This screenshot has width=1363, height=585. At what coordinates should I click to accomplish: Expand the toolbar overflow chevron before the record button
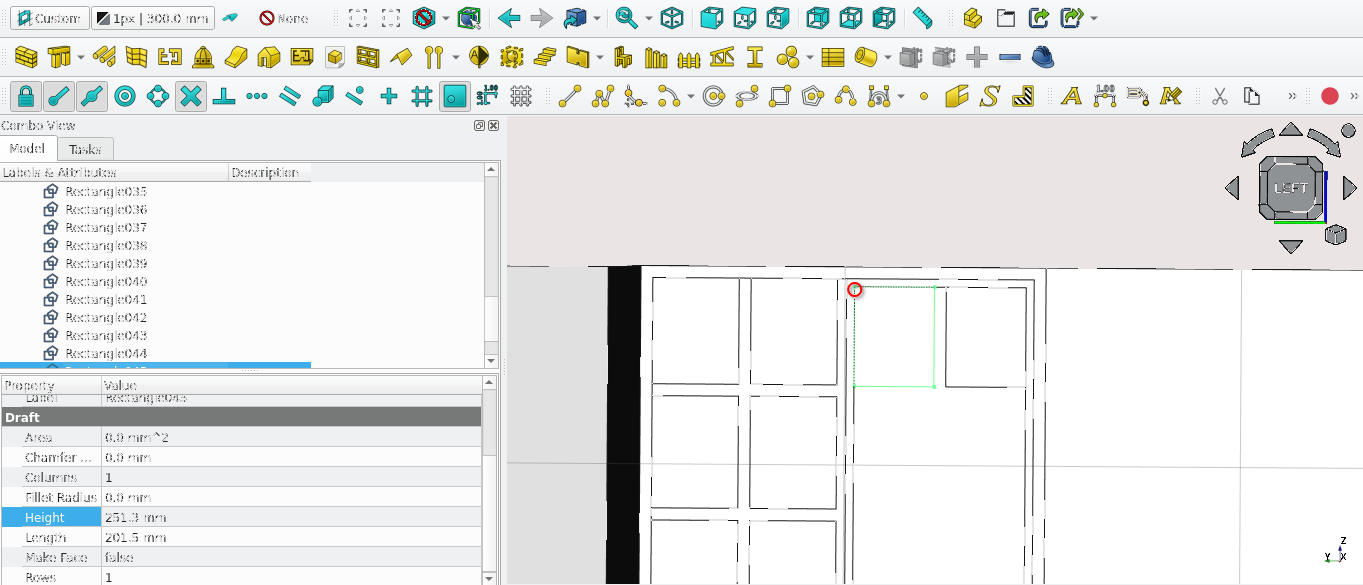tap(1292, 97)
